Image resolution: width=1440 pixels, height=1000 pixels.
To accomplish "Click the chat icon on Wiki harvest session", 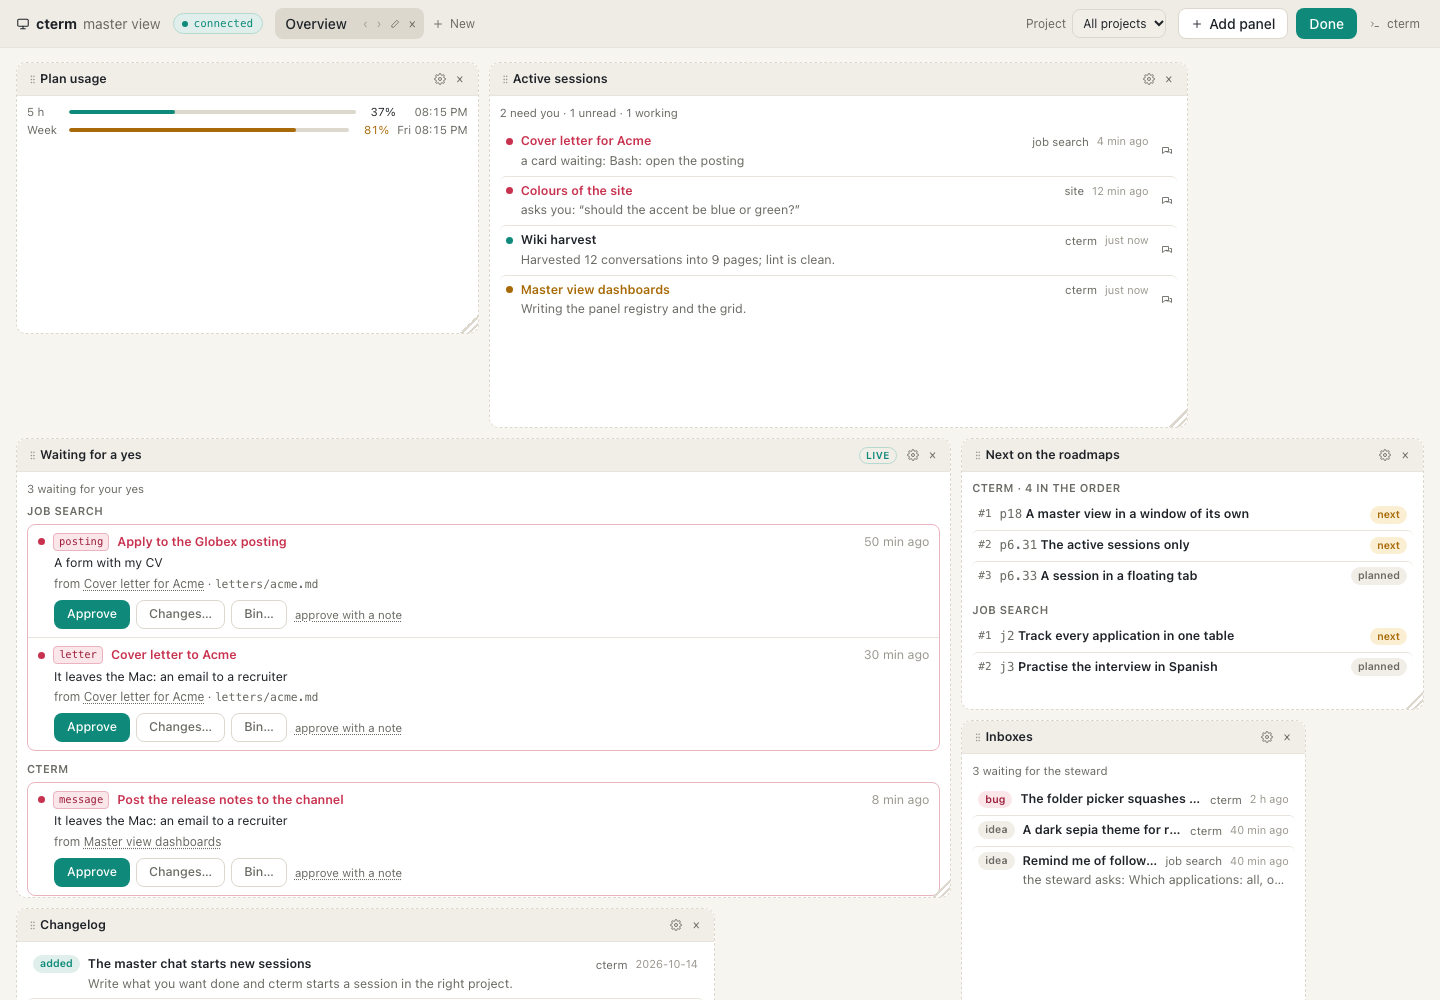I will pyautogui.click(x=1167, y=250).
